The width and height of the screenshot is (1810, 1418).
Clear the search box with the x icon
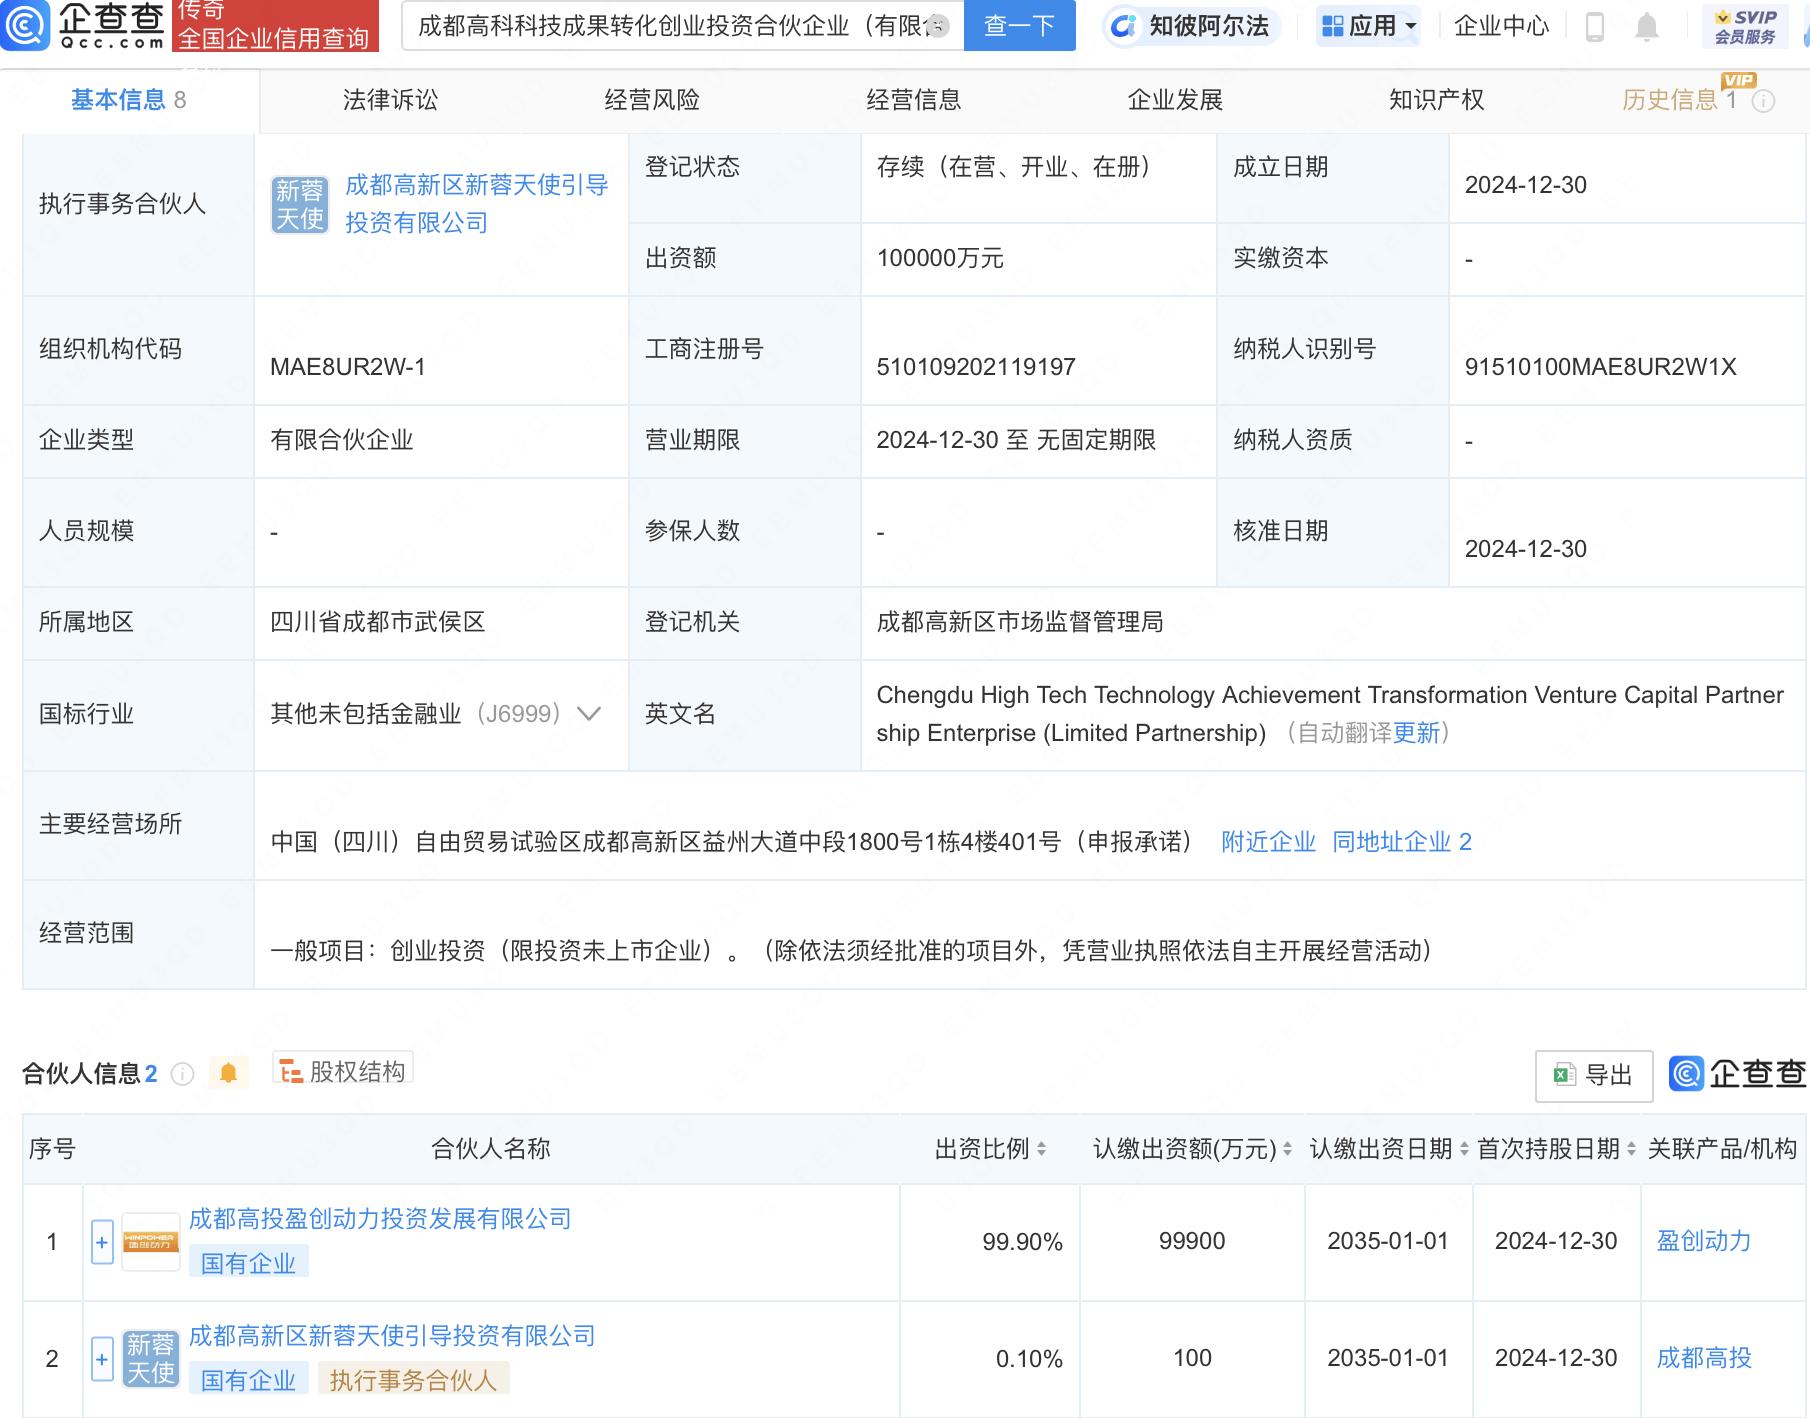coord(937,26)
